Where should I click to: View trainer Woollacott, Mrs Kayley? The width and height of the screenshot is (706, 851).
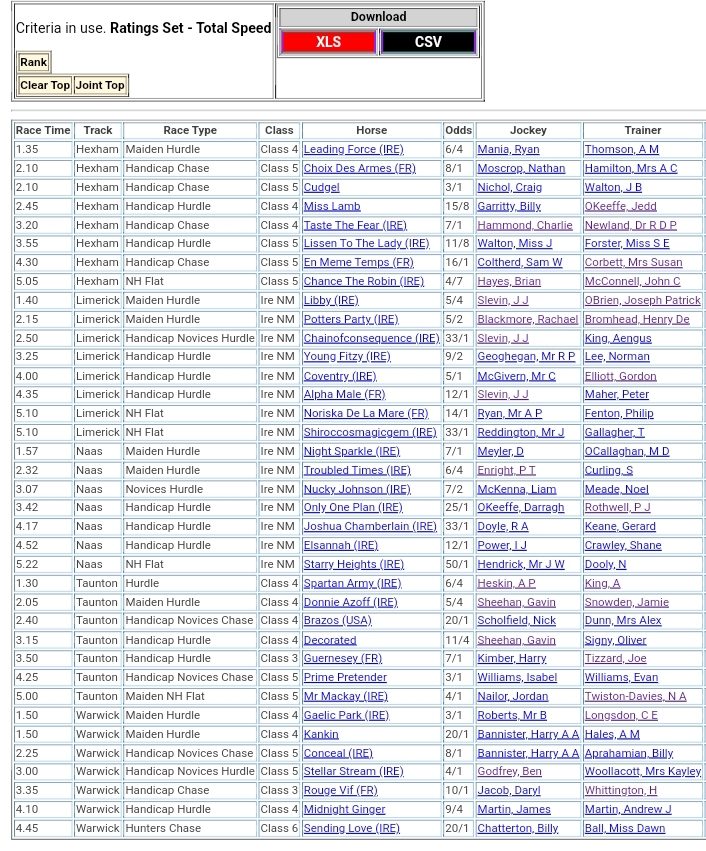pos(642,771)
